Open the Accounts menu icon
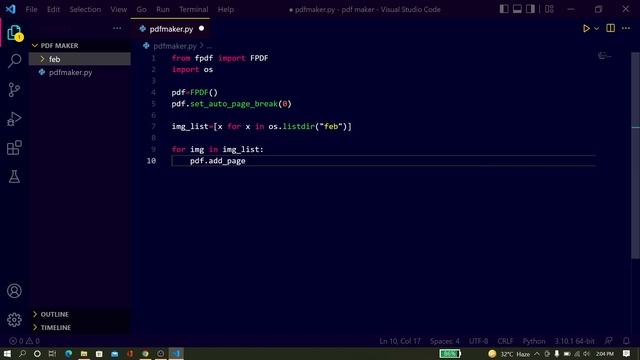The height and width of the screenshot is (360, 640). pos(14,291)
